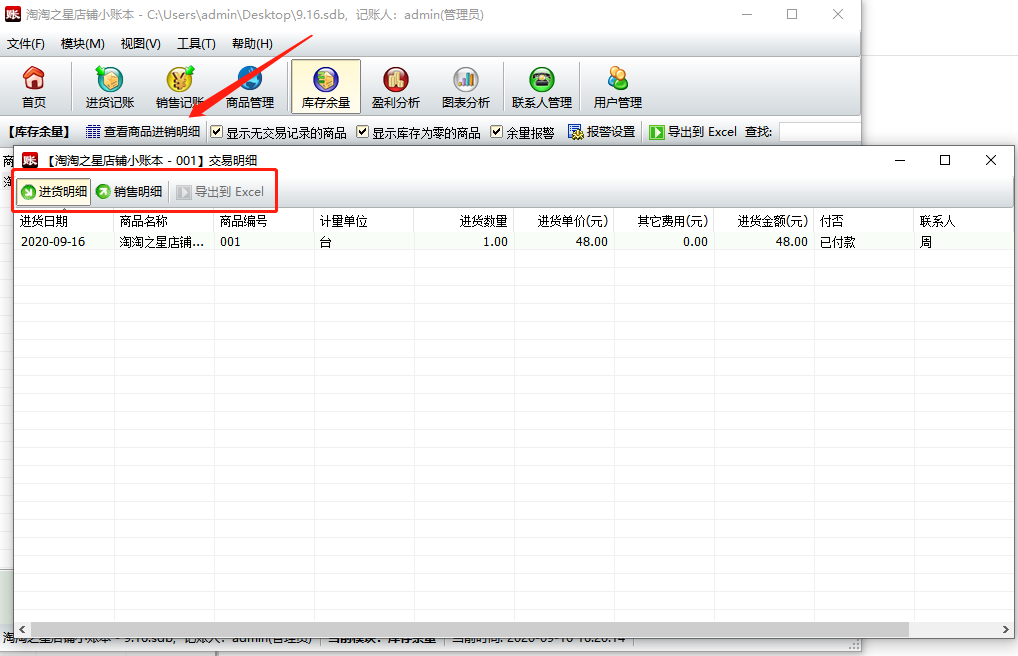Go to the 首页 home icon
Screen dimensions: 1018x656
click(x=34, y=87)
